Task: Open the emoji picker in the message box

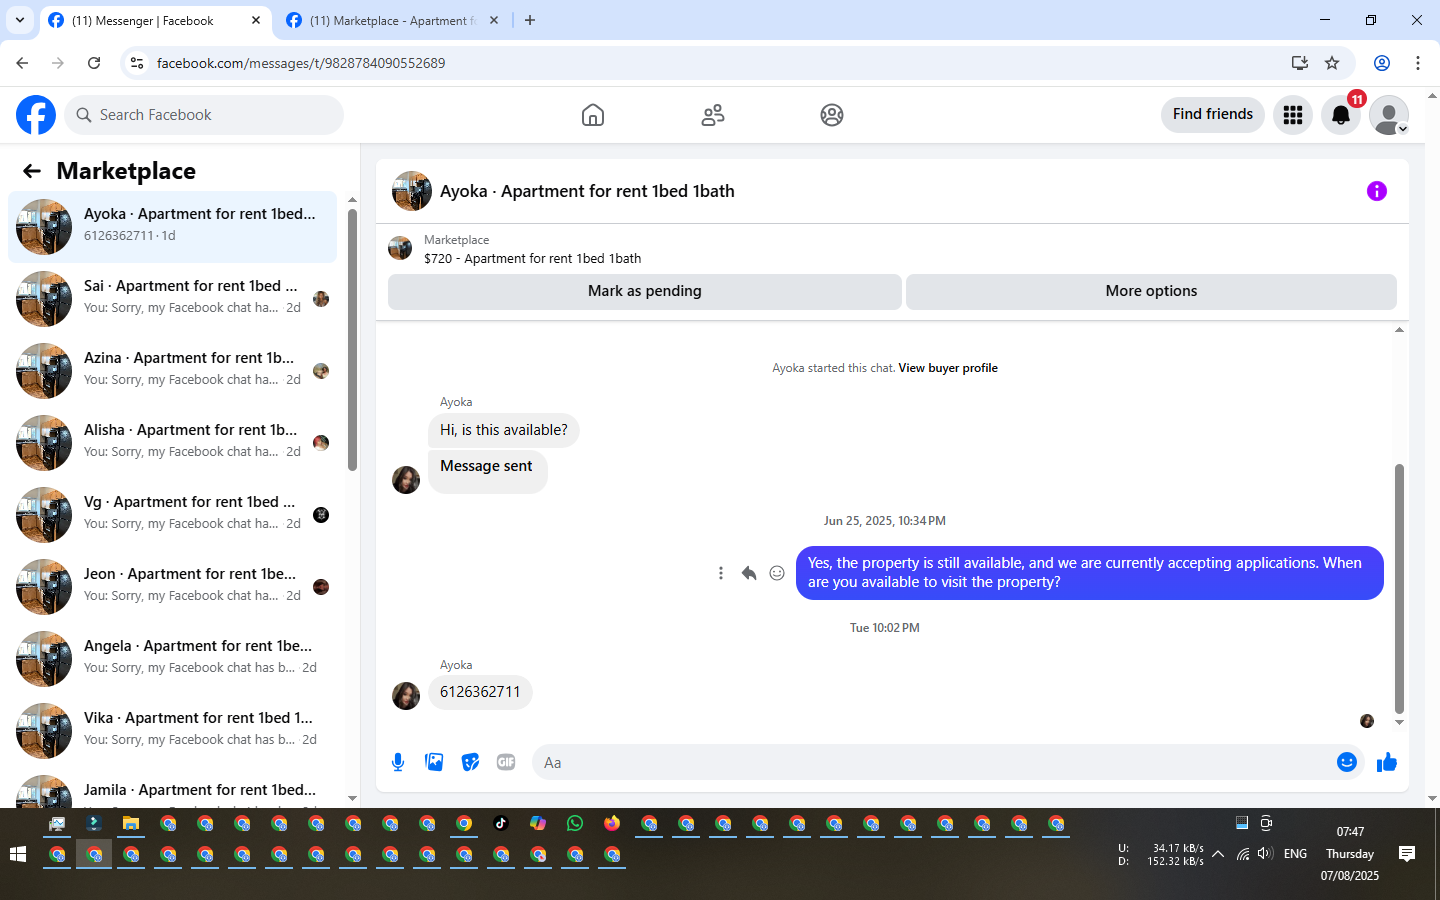Action: [1347, 762]
